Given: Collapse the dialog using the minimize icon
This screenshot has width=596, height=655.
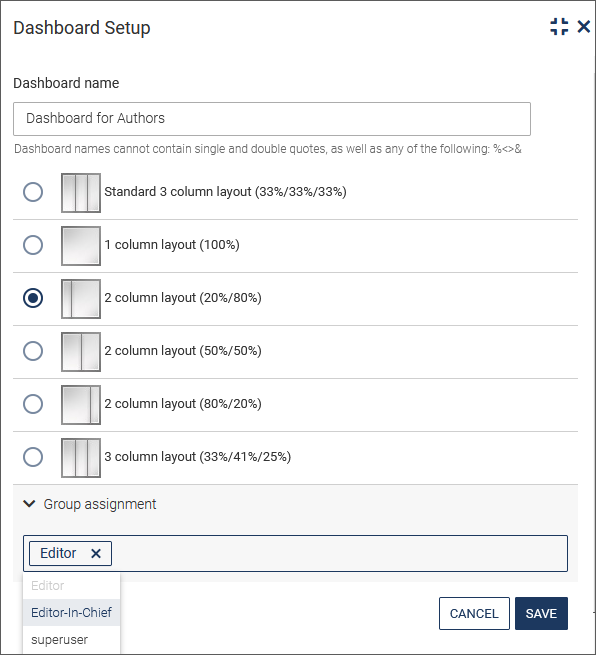Looking at the screenshot, I should [x=559, y=27].
